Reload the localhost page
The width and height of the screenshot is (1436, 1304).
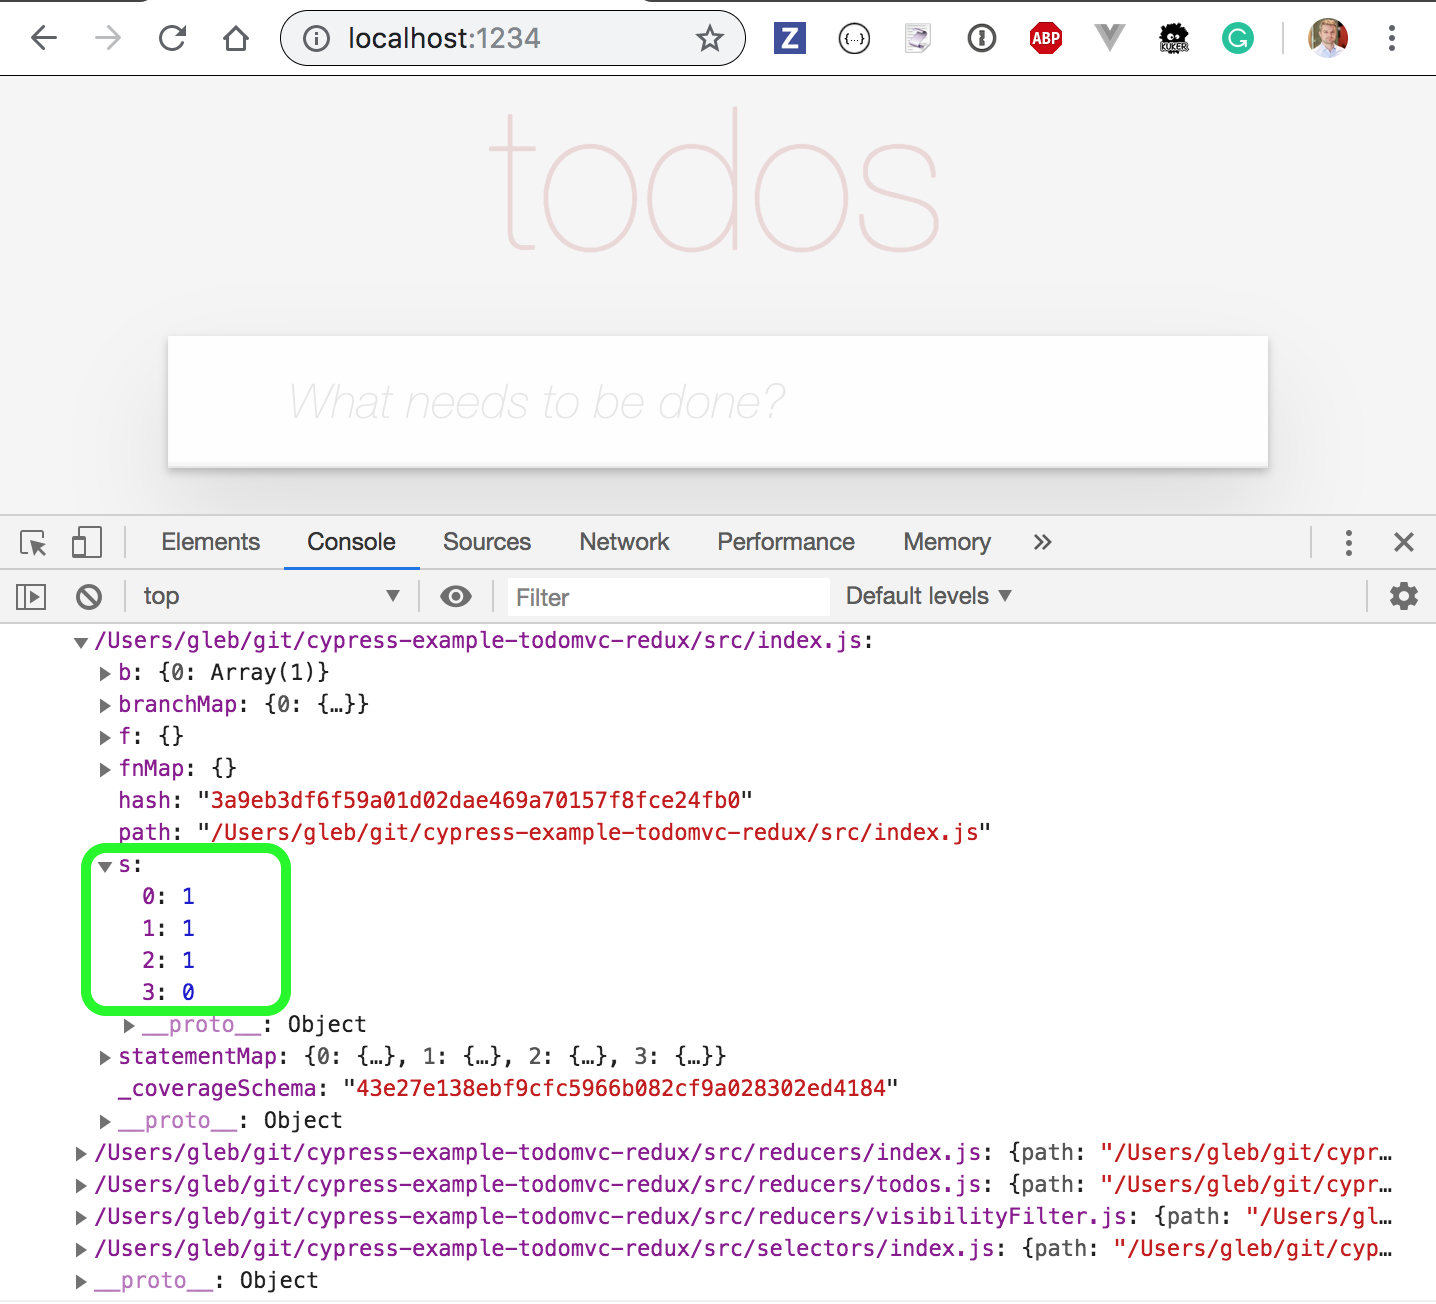click(x=172, y=39)
